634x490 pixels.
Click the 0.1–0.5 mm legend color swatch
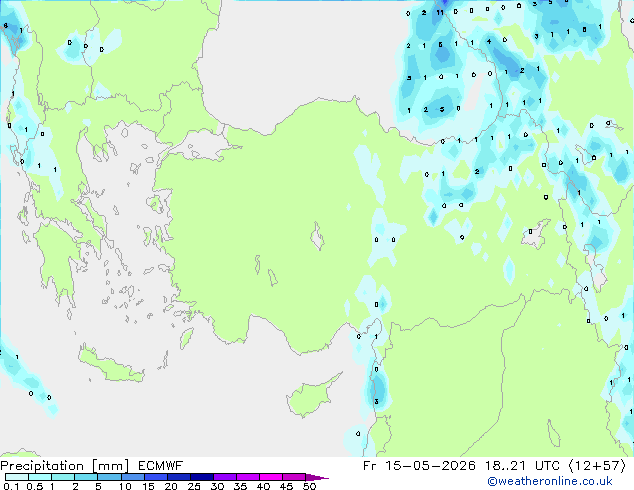pyautogui.click(x=17, y=477)
